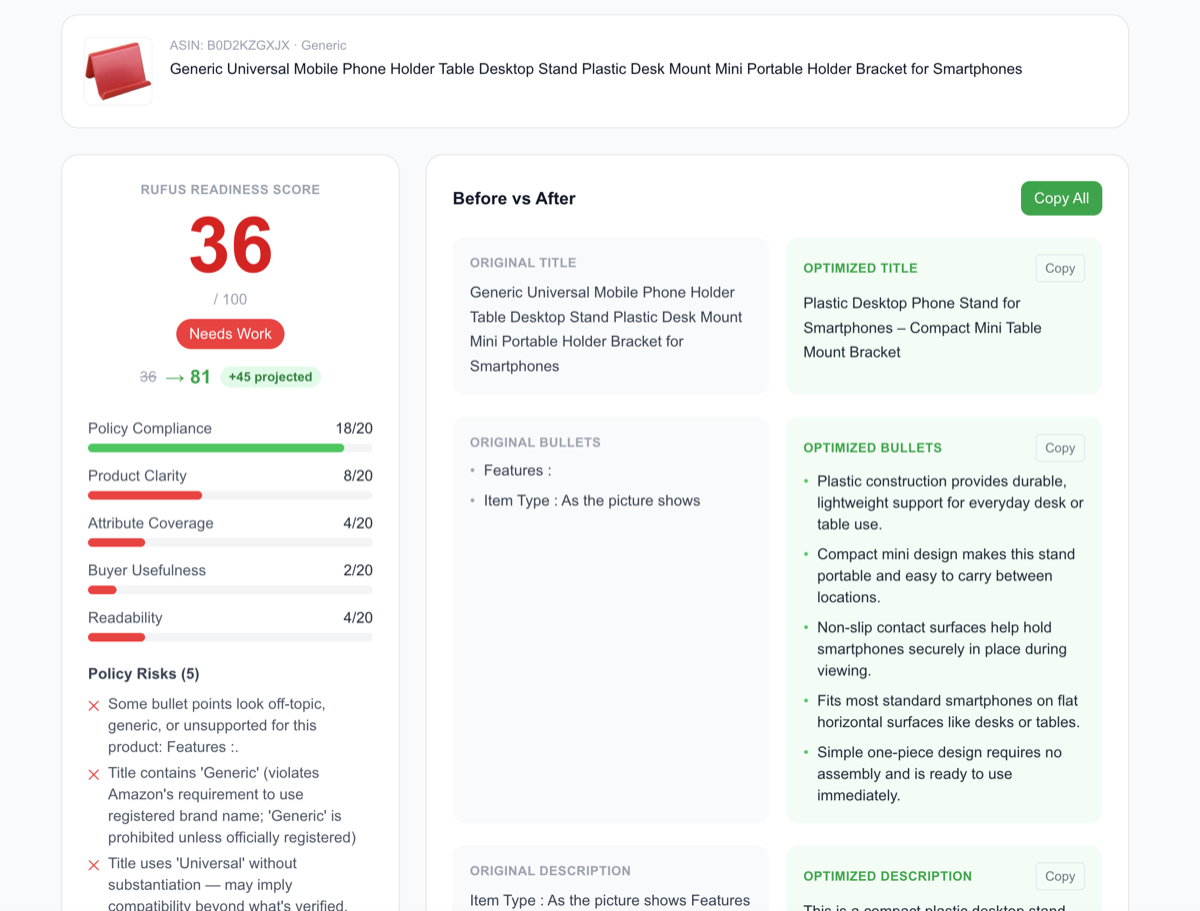This screenshot has width=1200, height=911.
Task: Copy the optimized title text
Action: (1059, 268)
